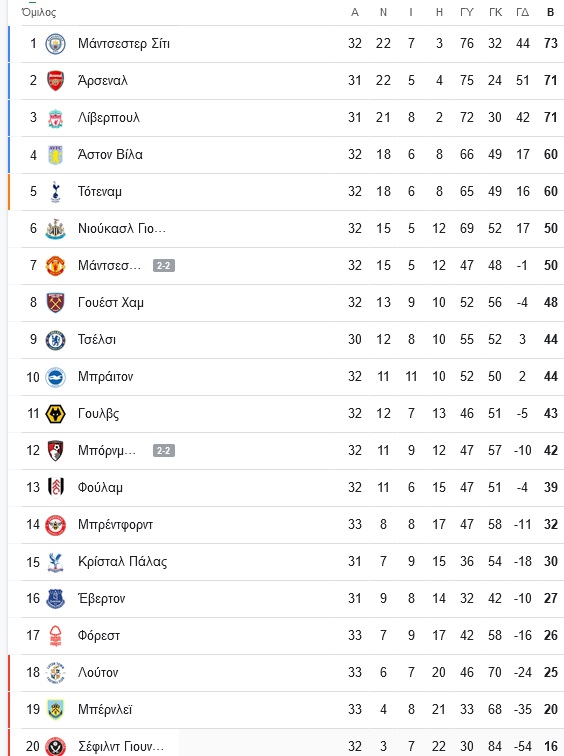Click the West Ham crest

tap(55, 303)
